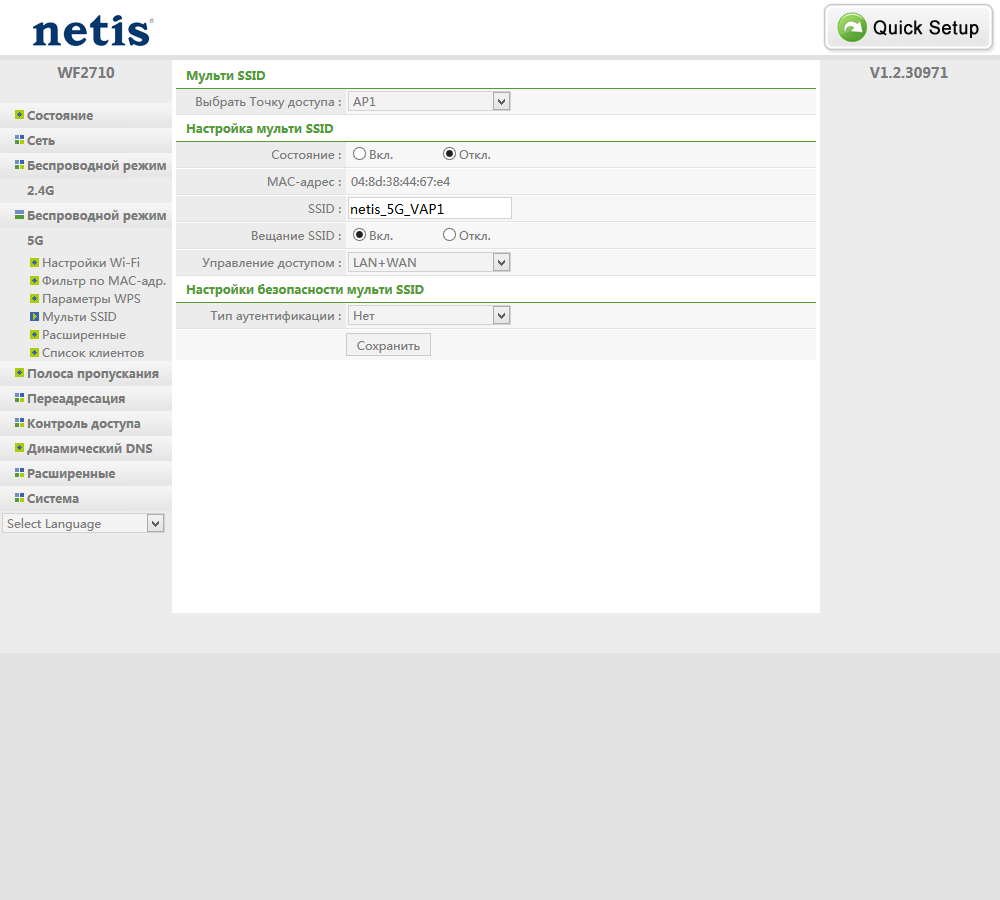Click the Сохранить button
The height and width of the screenshot is (900, 1000).
point(388,345)
